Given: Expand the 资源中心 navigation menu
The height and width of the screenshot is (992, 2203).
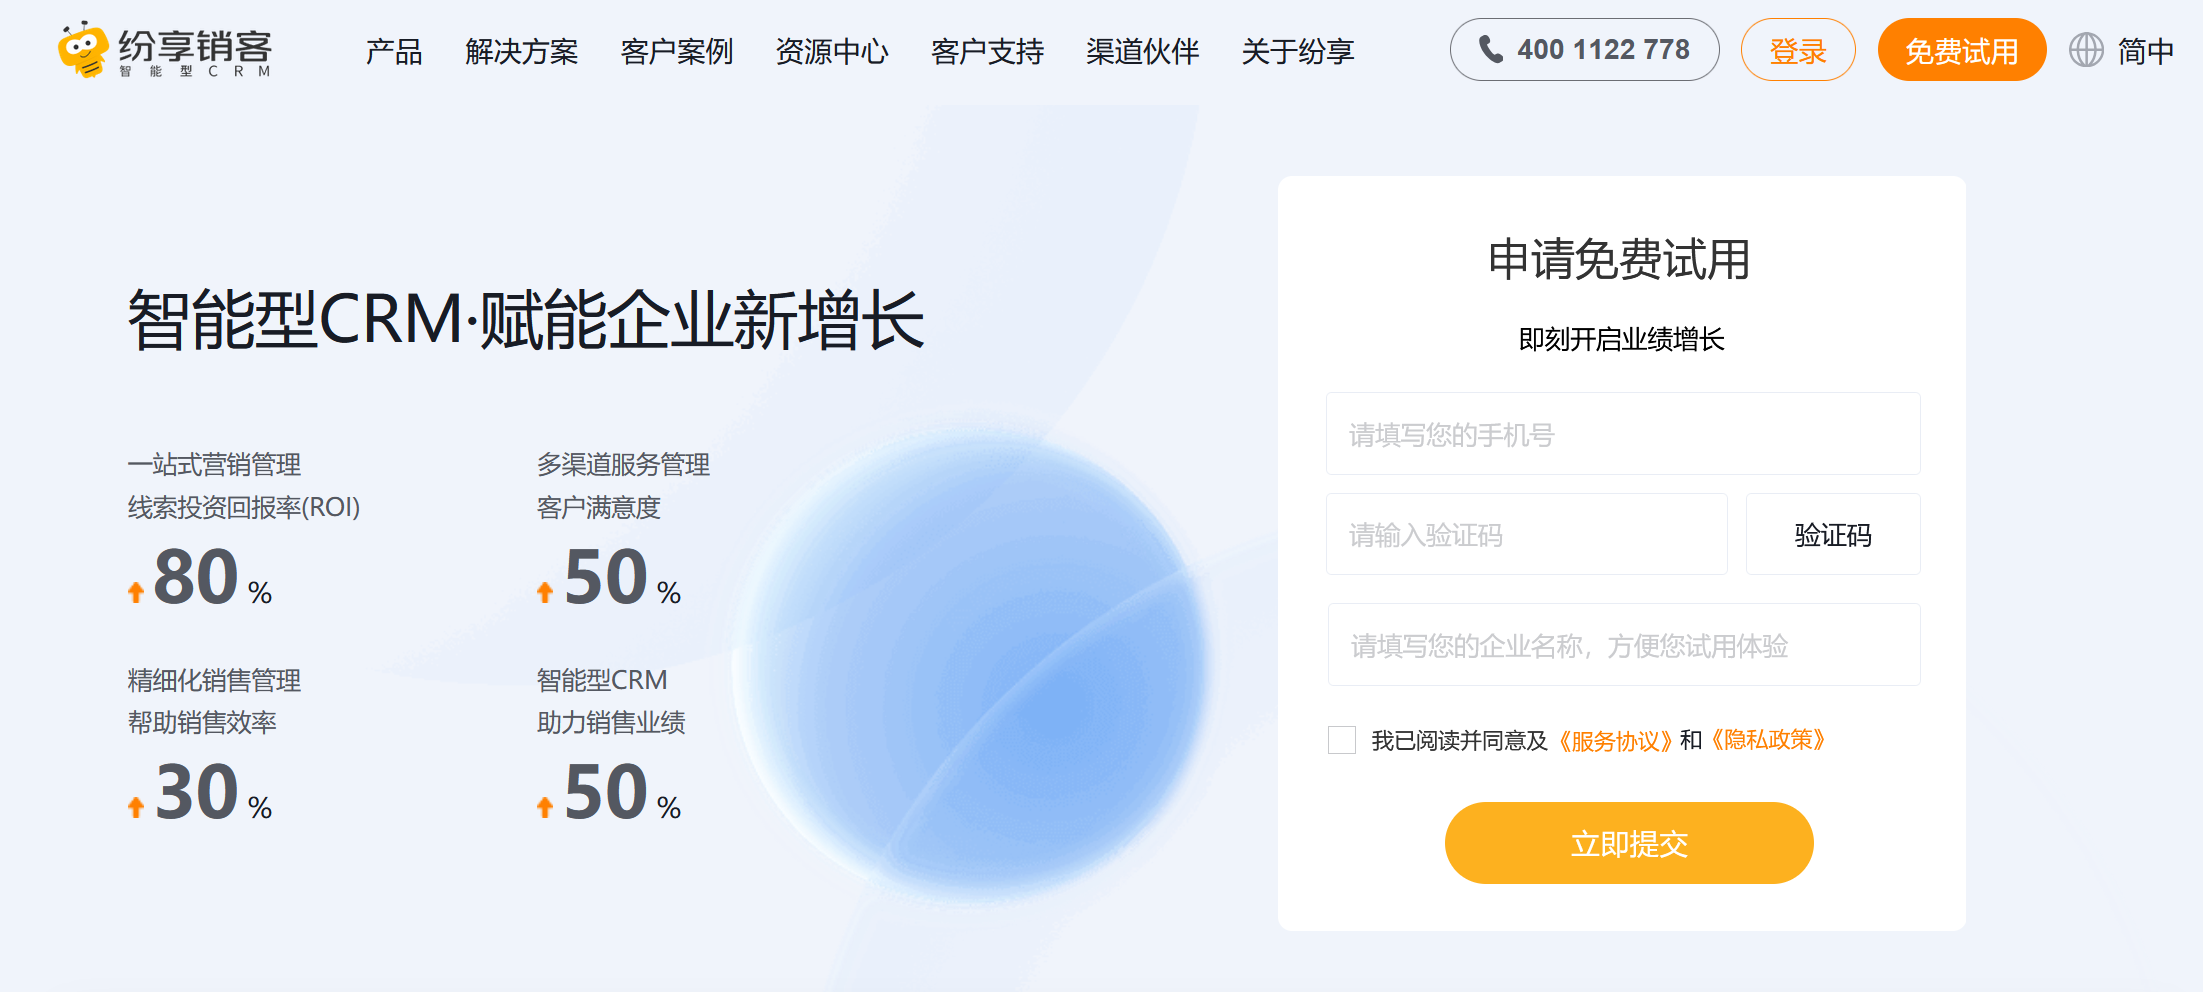Looking at the screenshot, I should (x=831, y=51).
